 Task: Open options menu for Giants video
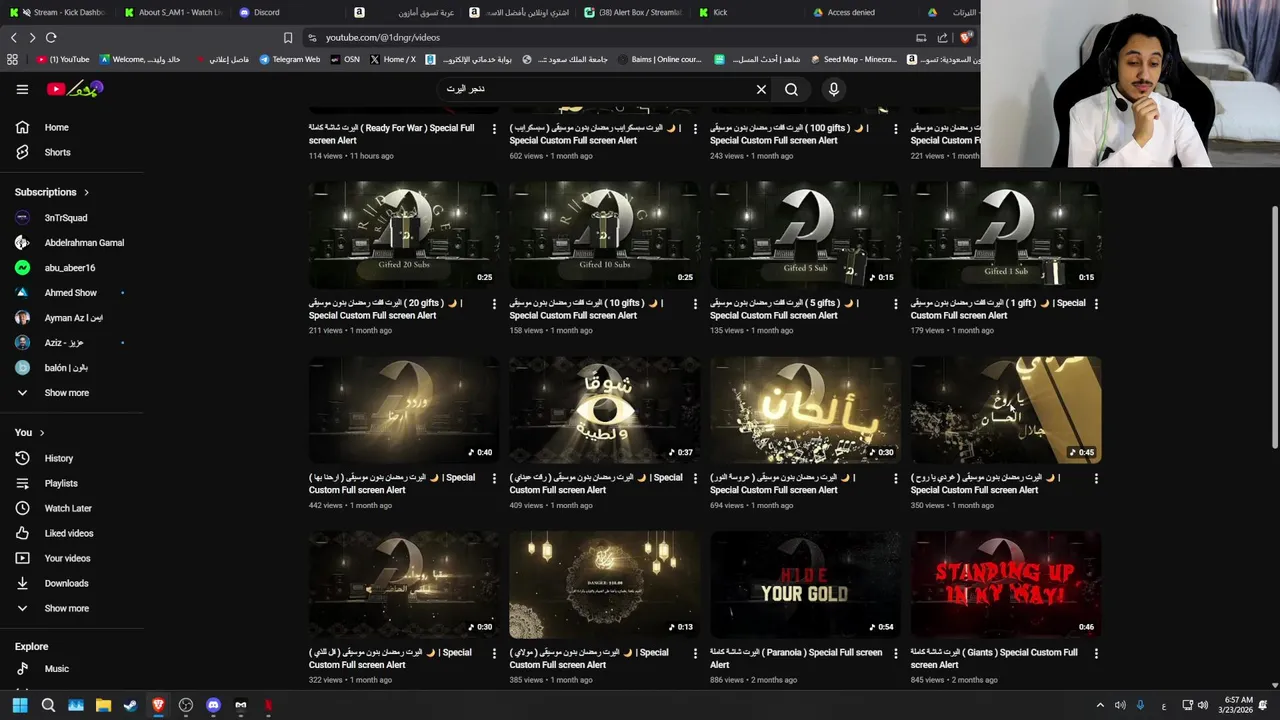pos(1096,653)
